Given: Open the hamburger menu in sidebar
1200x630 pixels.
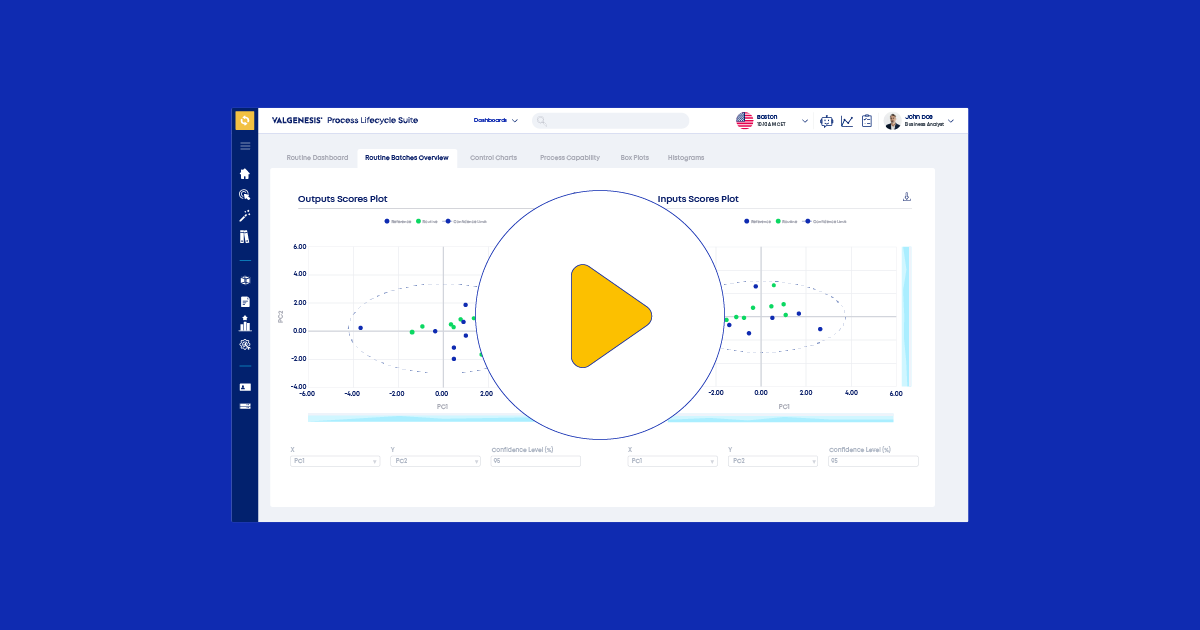Looking at the screenshot, I should click(245, 146).
